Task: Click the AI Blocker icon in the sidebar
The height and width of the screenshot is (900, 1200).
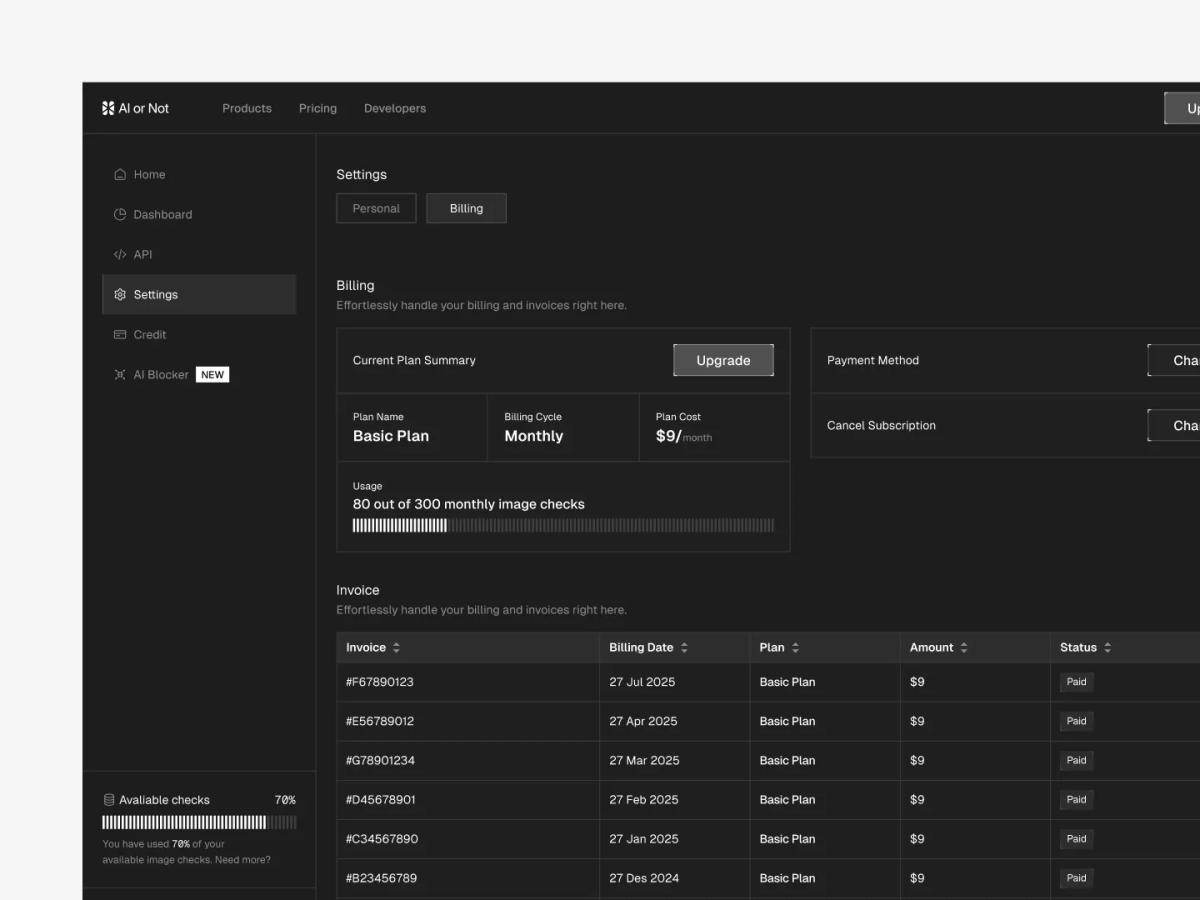Action: coord(120,374)
